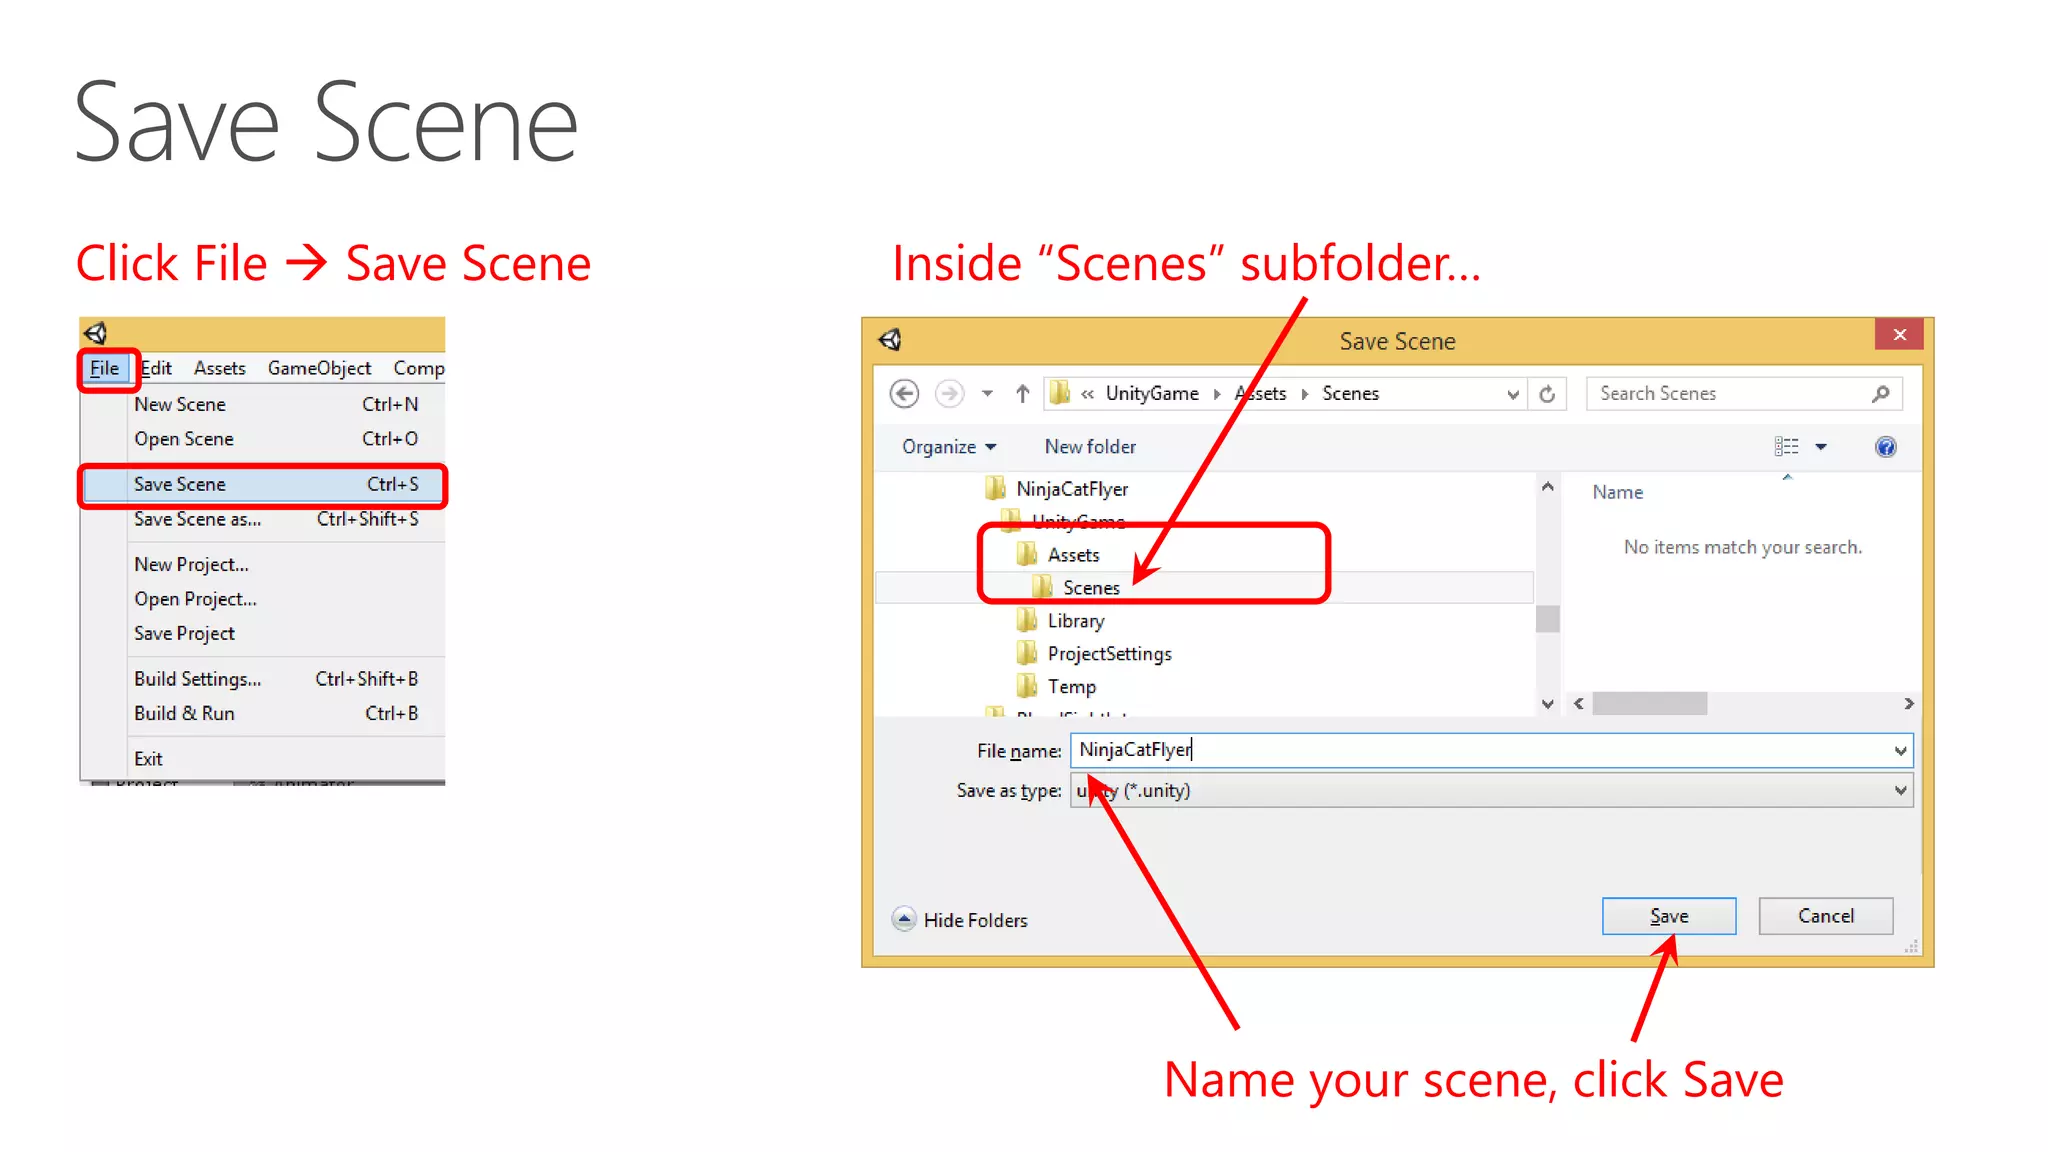Choose Exit from the File menu
This screenshot has height=1152, width=2048.
[276, 758]
